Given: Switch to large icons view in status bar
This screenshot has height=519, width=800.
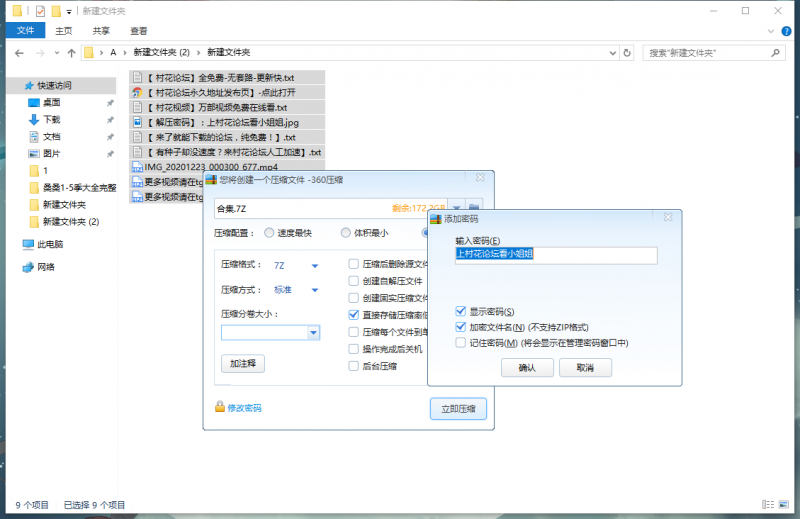Looking at the screenshot, I should (x=783, y=505).
